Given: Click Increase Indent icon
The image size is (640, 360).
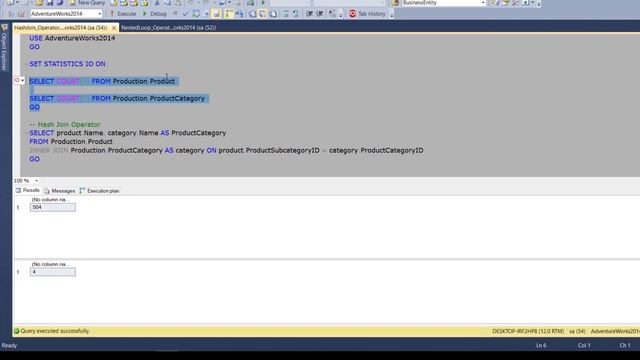Looking at the screenshot, I should pyautogui.click(x=320, y=13).
